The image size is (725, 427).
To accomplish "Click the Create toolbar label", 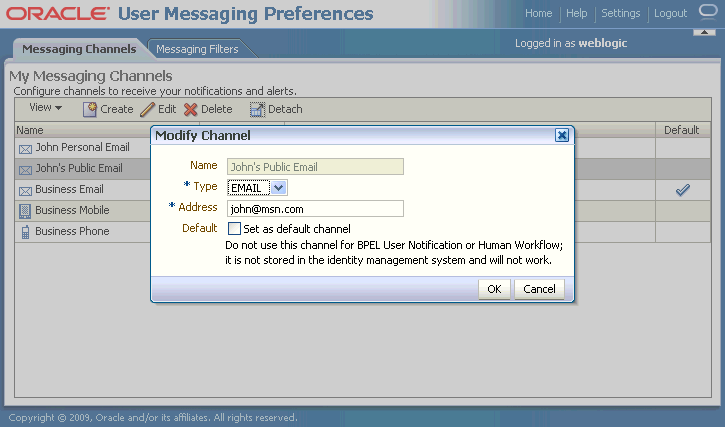I will [x=117, y=109].
